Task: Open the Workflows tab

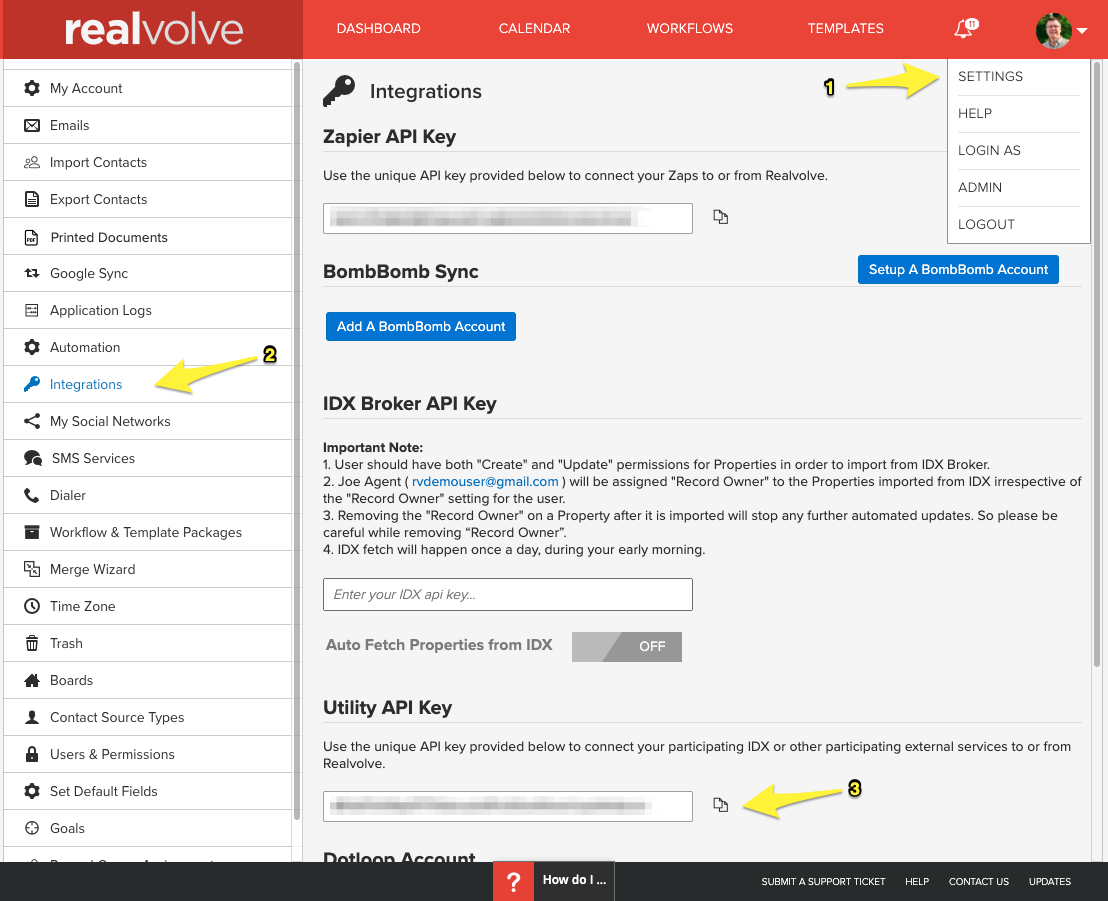Action: (x=690, y=28)
